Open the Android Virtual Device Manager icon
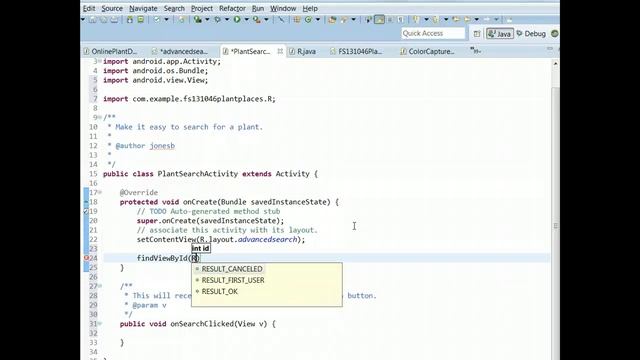 pyautogui.click(x=140, y=20)
